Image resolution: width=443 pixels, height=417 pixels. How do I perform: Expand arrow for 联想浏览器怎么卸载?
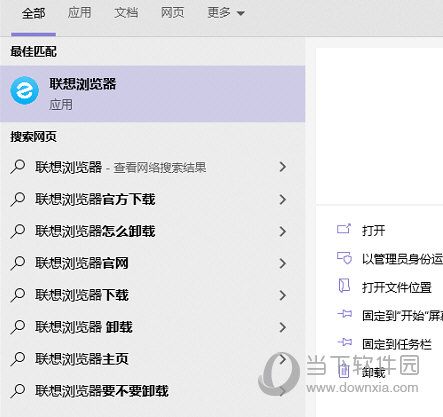pos(283,231)
